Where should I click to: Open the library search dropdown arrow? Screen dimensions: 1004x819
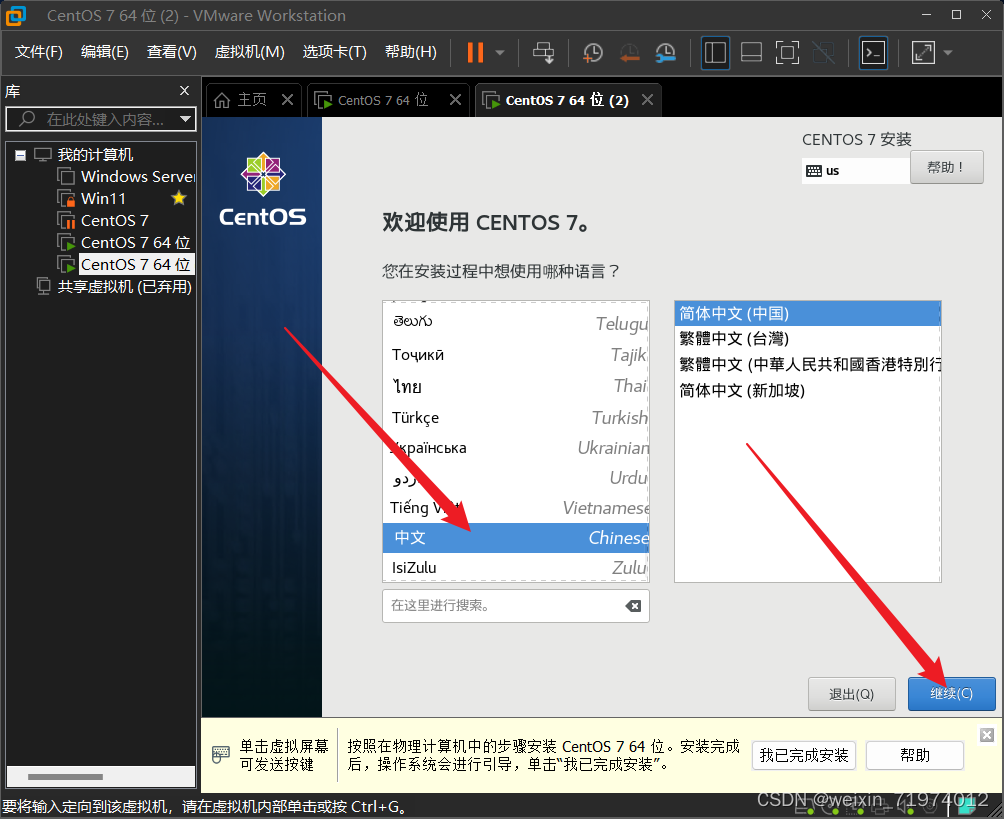click(x=186, y=119)
